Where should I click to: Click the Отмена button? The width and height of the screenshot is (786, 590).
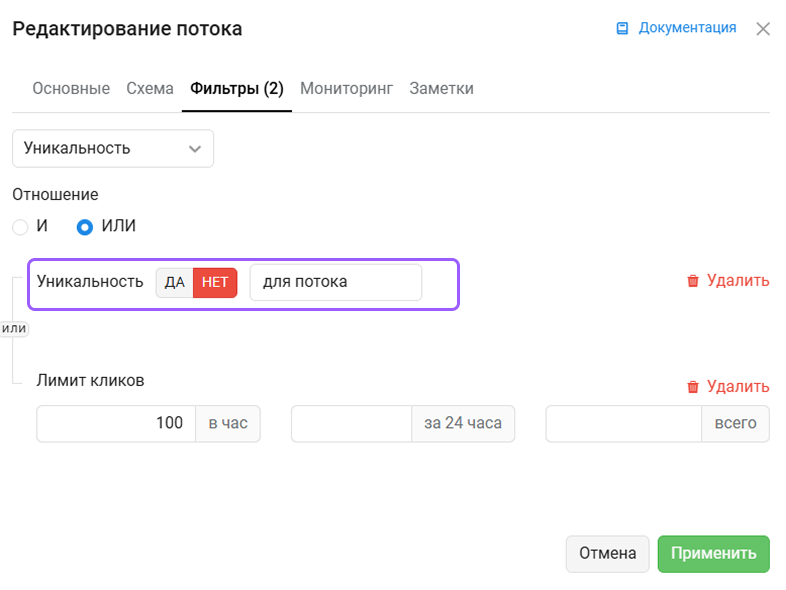click(608, 553)
